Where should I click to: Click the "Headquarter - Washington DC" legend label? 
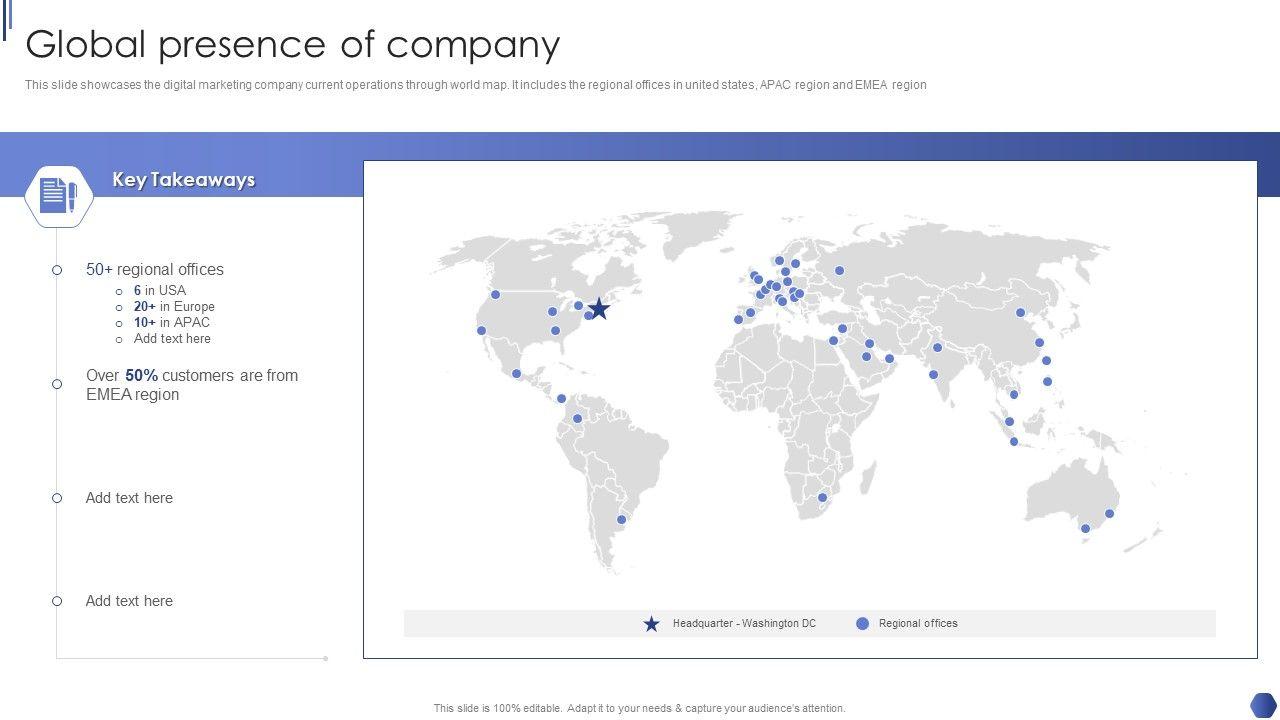(744, 624)
